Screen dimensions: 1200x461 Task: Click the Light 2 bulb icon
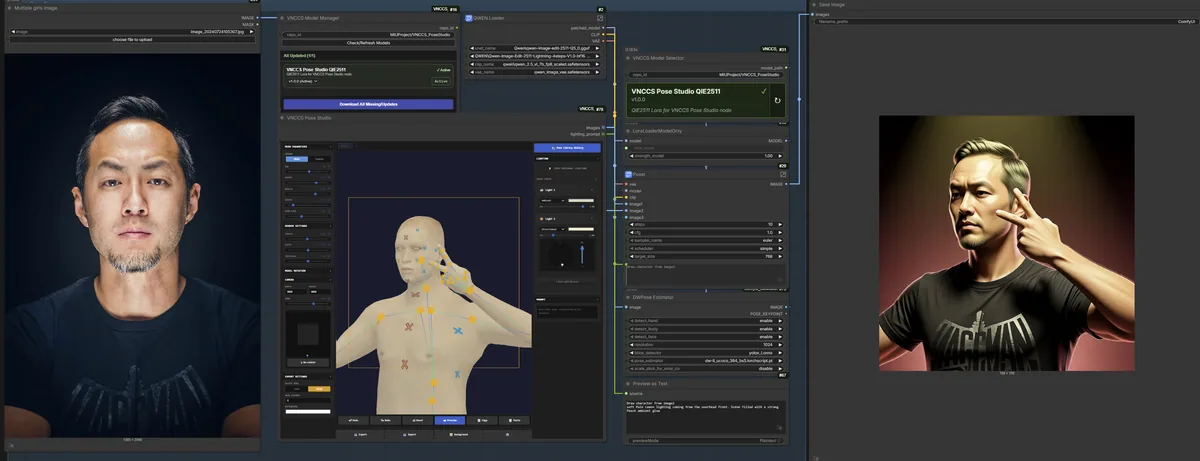click(x=541, y=219)
